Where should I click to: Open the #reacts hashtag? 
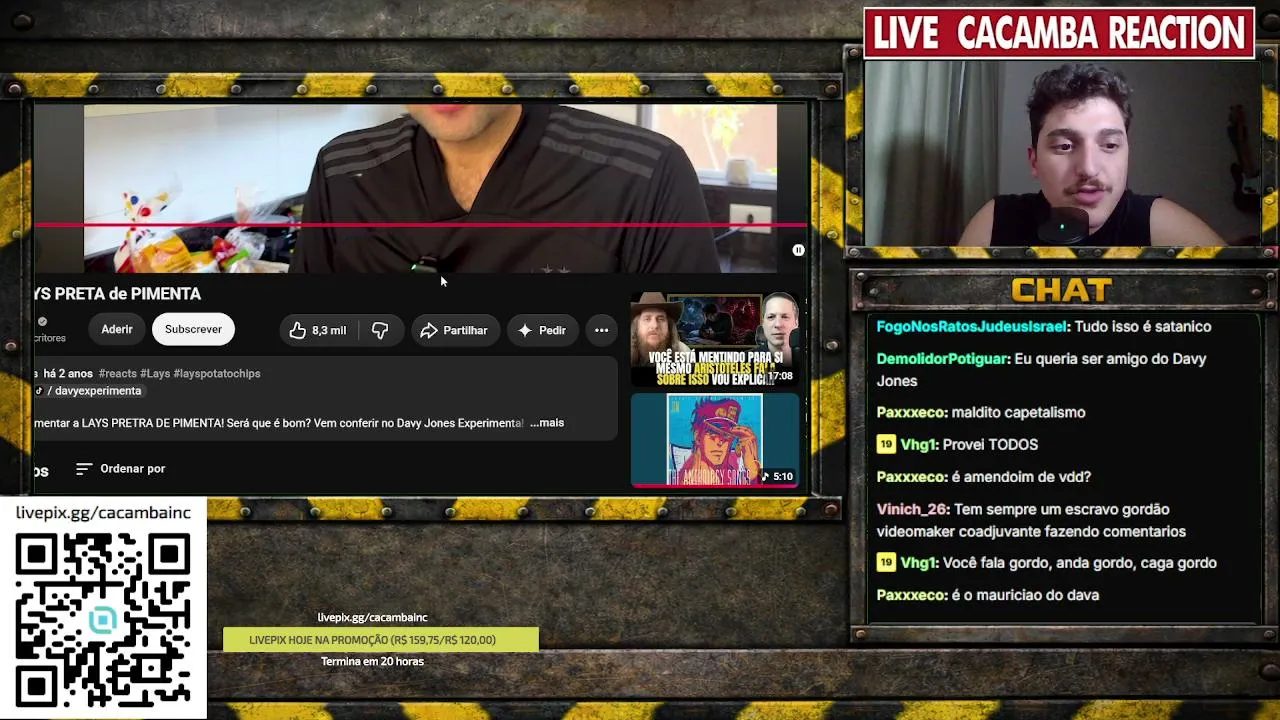(x=117, y=373)
